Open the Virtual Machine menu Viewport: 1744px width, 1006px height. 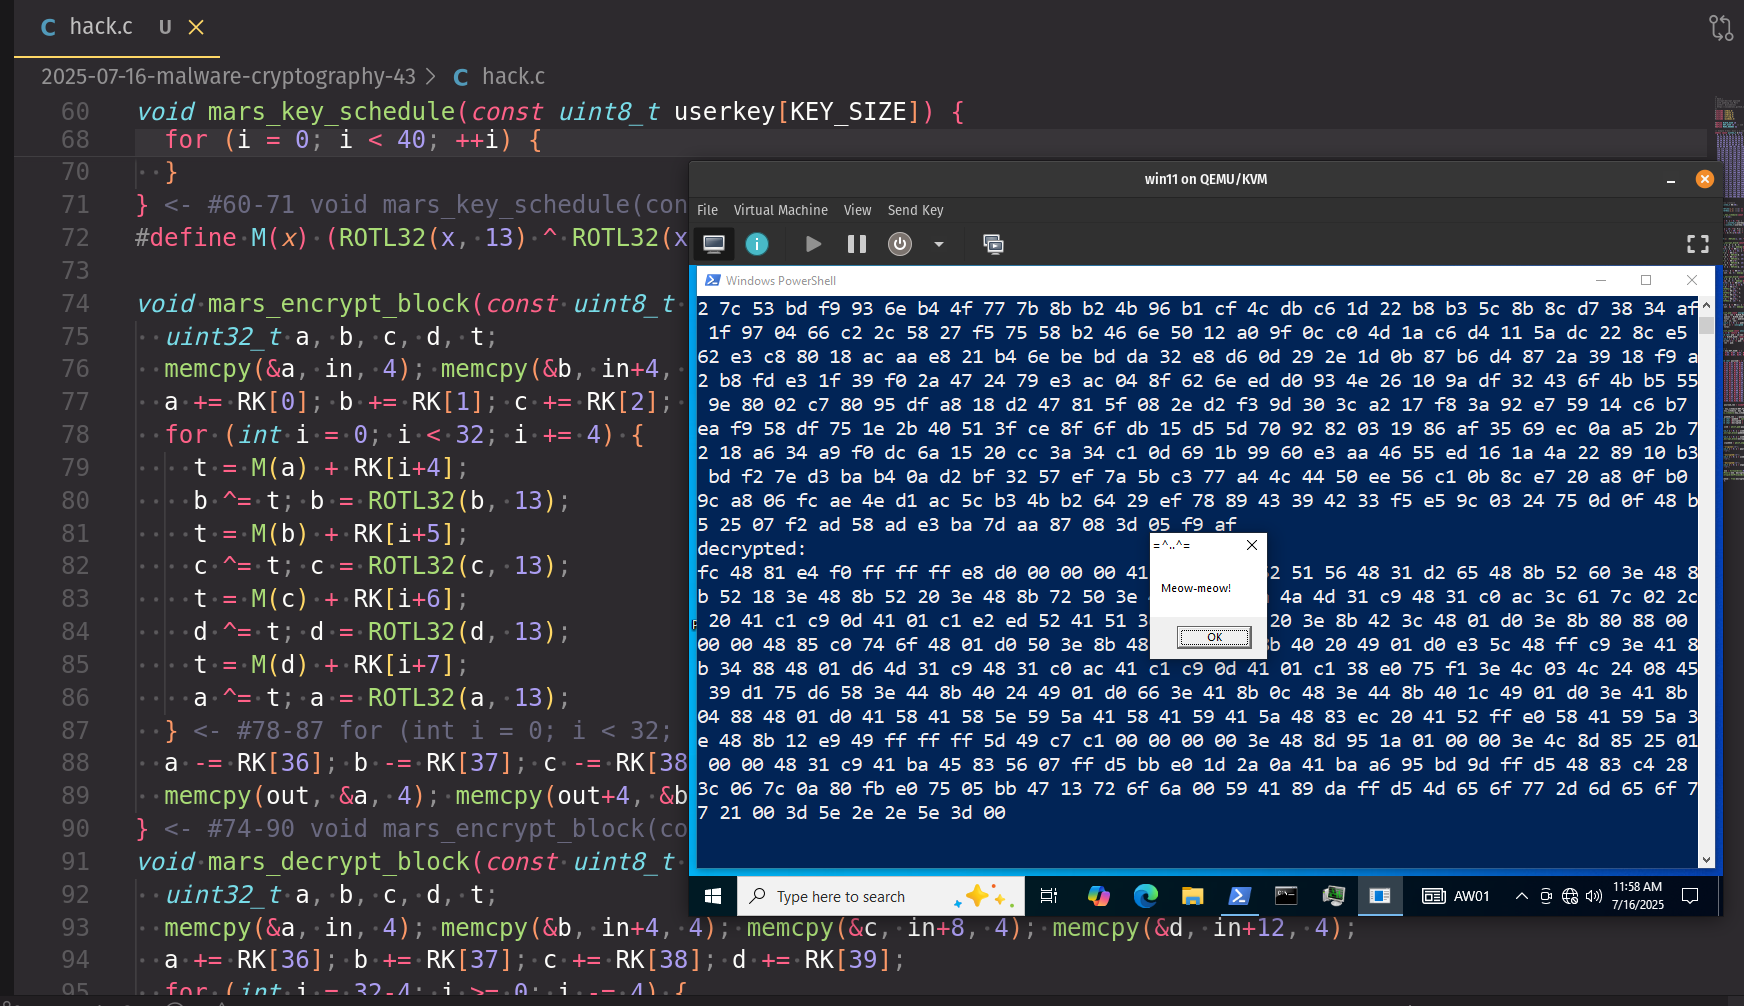780,210
